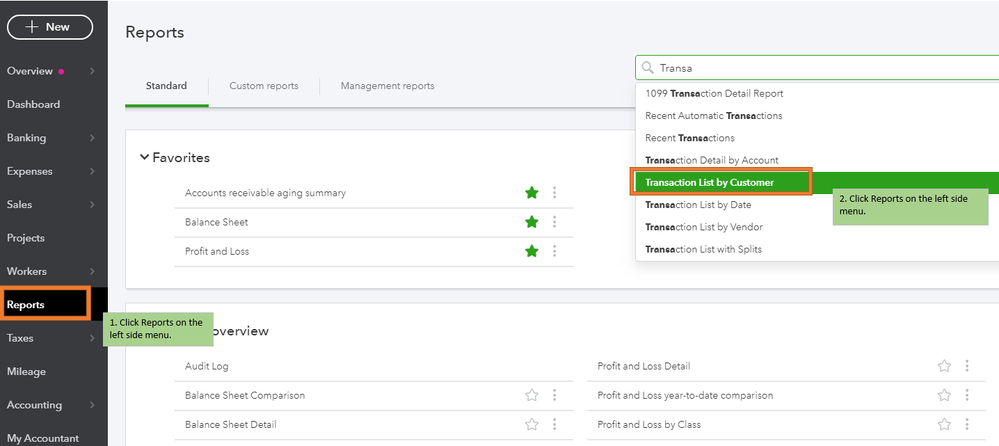Open more options for Profit and Loss Detail
The width and height of the screenshot is (999, 446).
click(x=967, y=367)
